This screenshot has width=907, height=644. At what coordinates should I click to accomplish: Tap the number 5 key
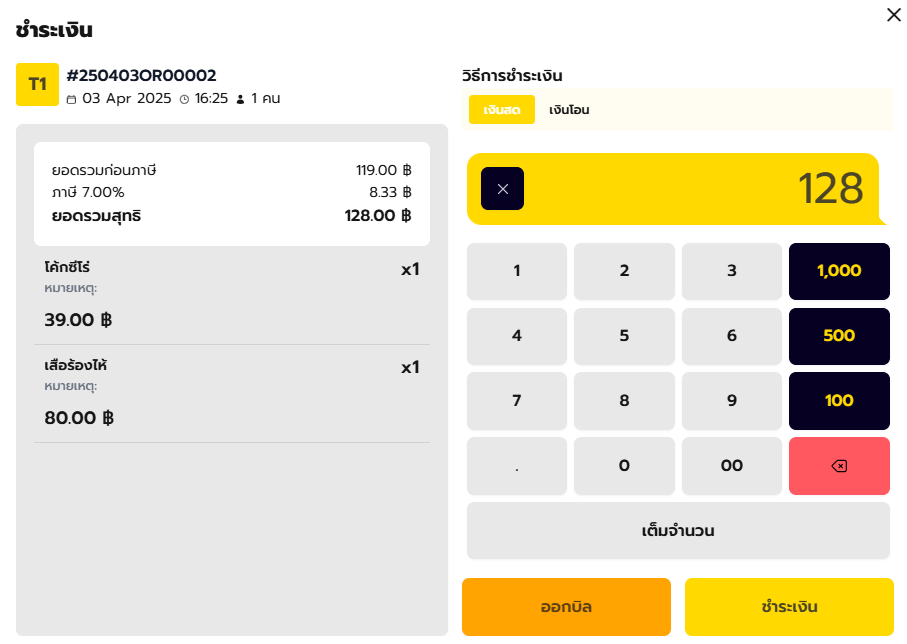point(624,336)
